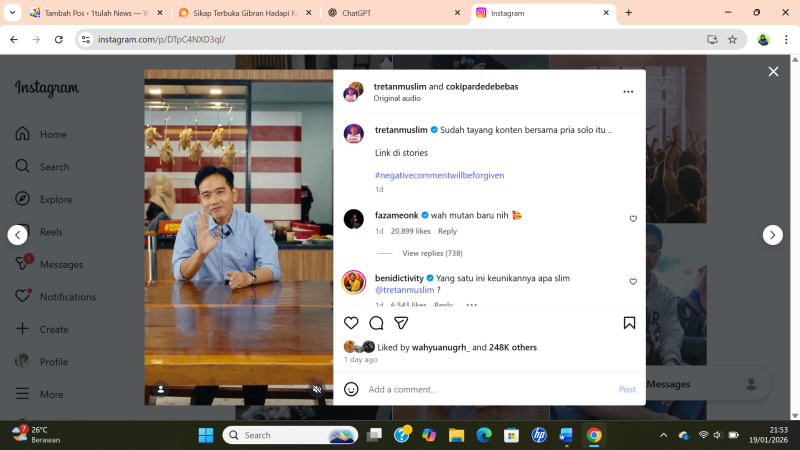The height and width of the screenshot is (450, 800).
Task: View site information icon in address bar
Action: [x=86, y=39]
